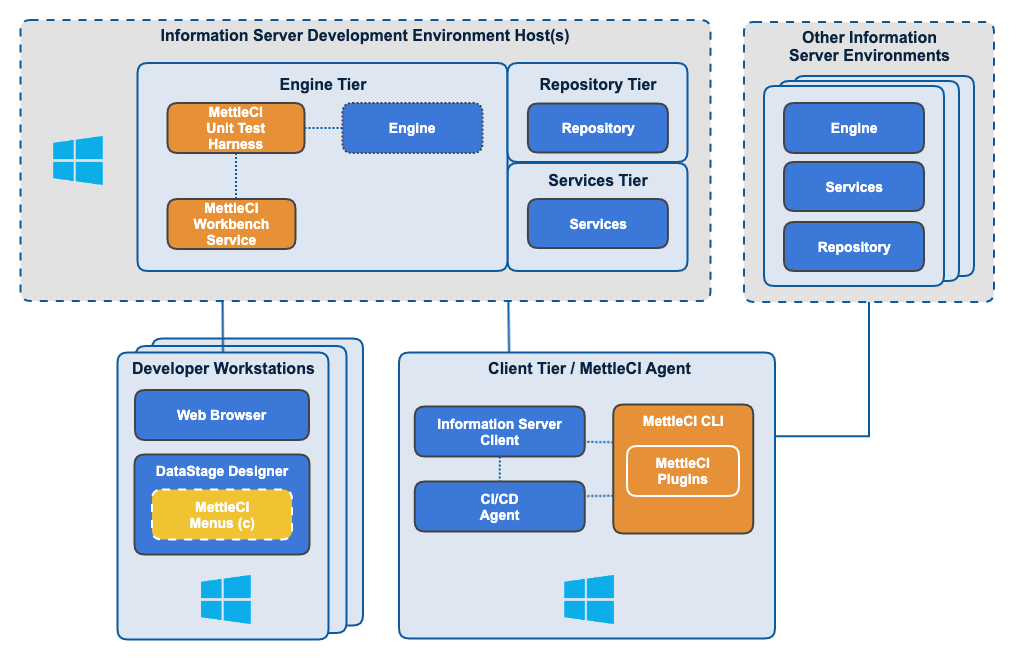
Task: Click the Windows logo in Engine Tier host
Action: pyautogui.click(x=80, y=160)
